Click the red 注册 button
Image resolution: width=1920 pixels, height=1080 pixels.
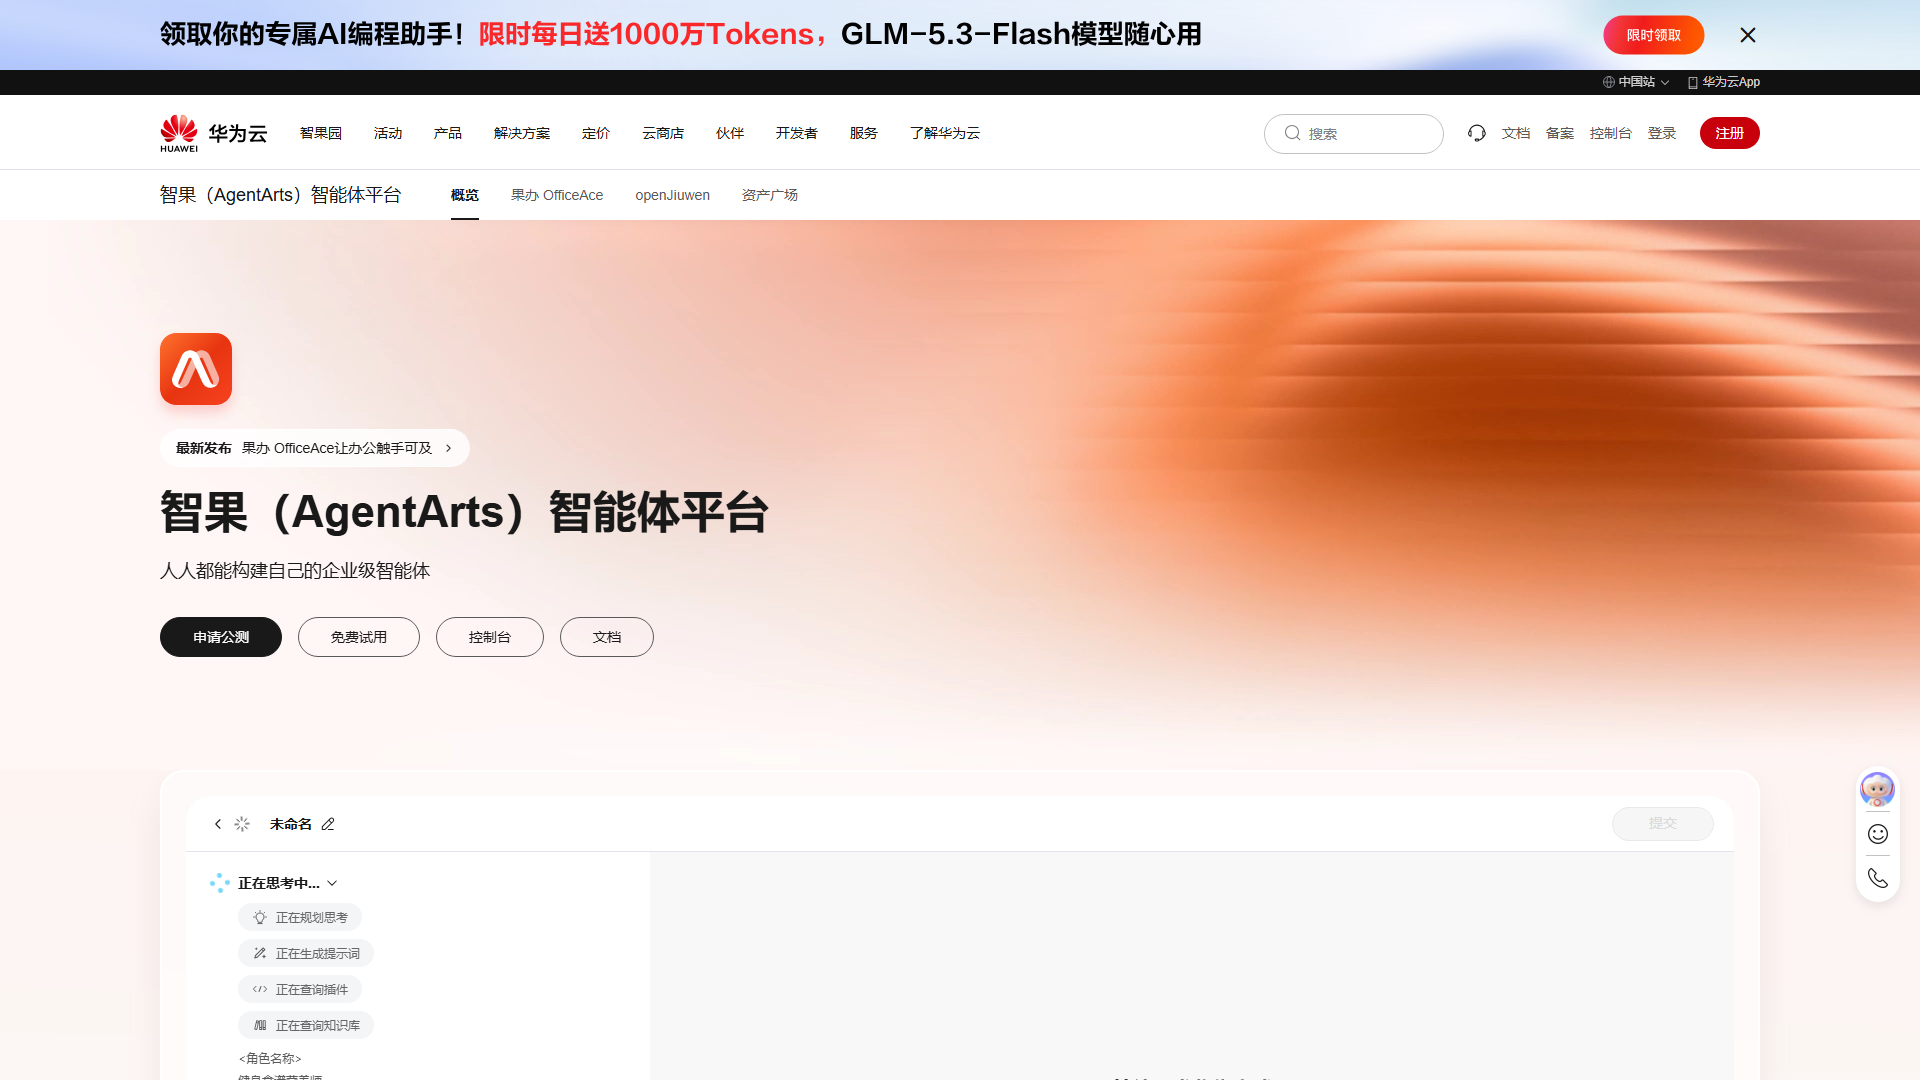1730,133
